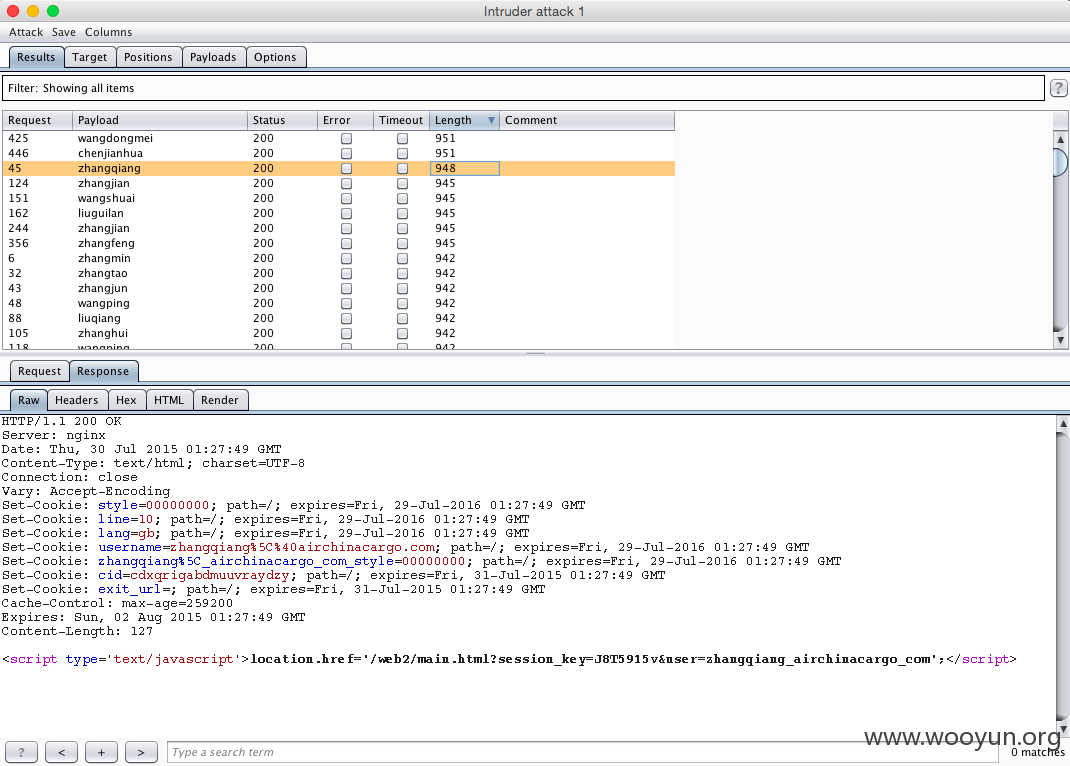
Task: Go to next search match arrow
Action: (141, 752)
